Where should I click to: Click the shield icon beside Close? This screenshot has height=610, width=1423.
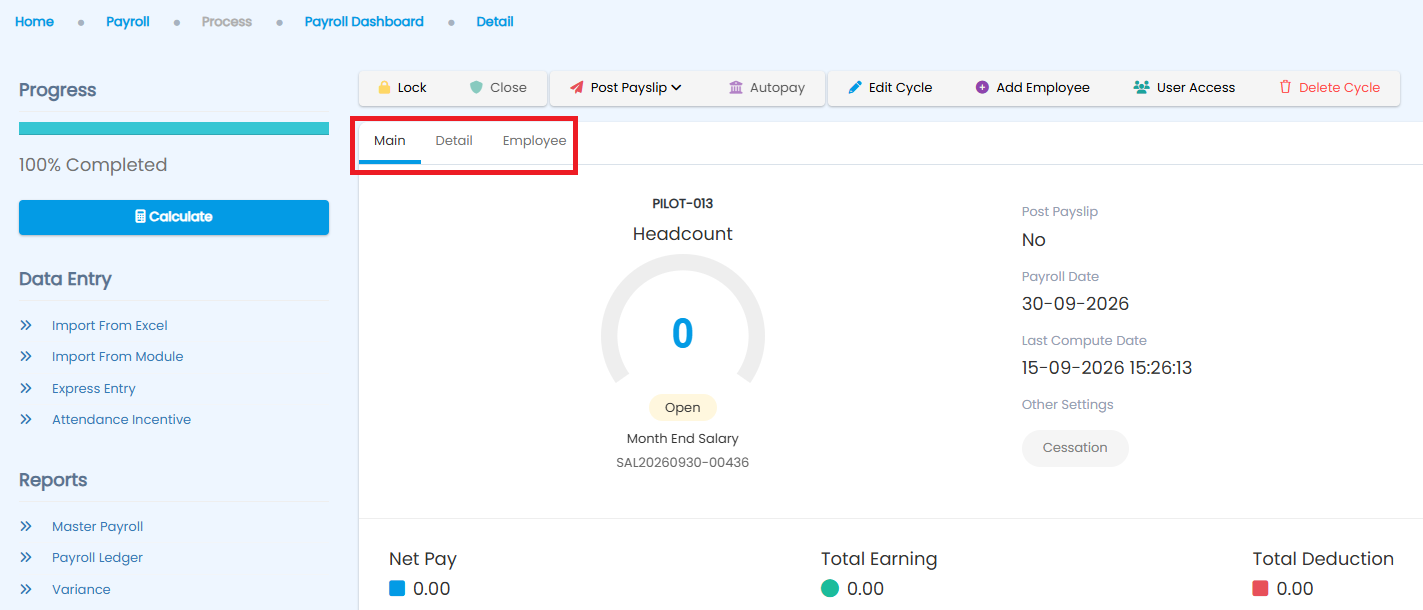pyautogui.click(x=476, y=88)
